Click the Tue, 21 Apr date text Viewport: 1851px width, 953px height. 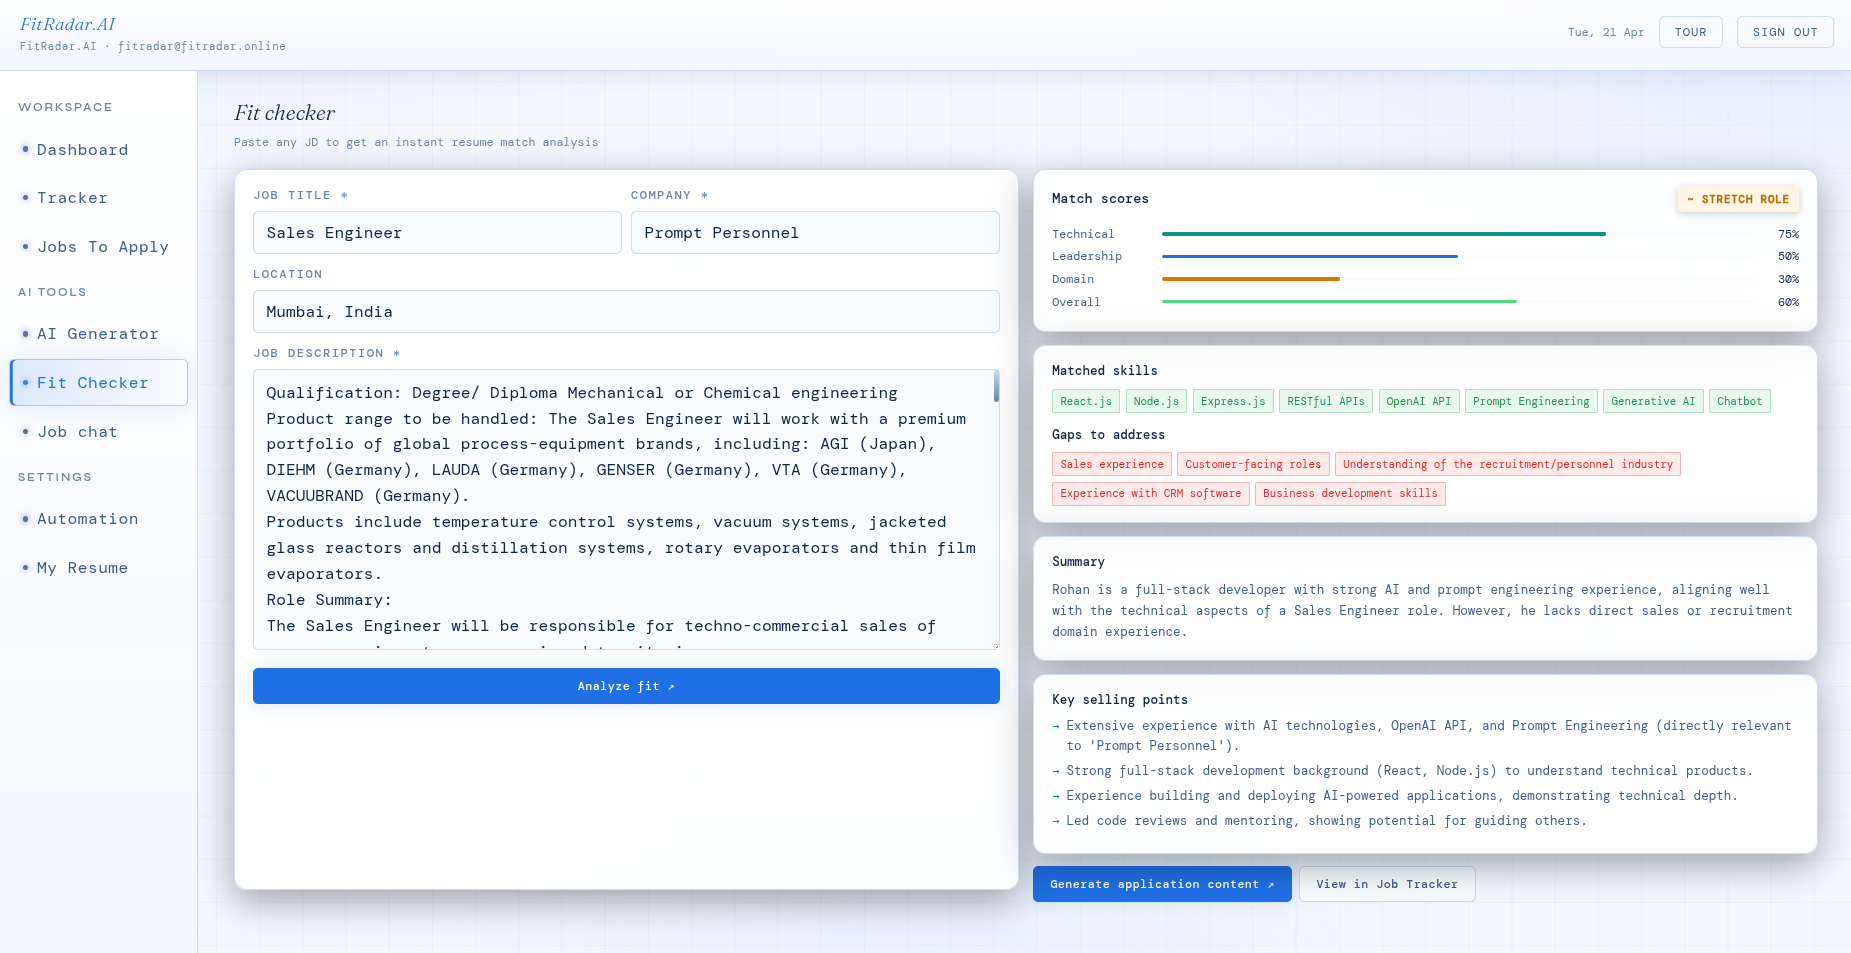tap(1606, 32)
